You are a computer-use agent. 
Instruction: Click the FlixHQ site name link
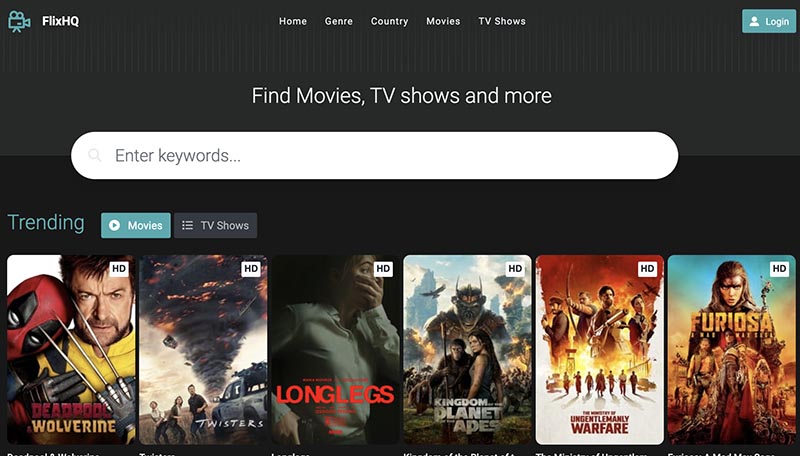(61, 21)
